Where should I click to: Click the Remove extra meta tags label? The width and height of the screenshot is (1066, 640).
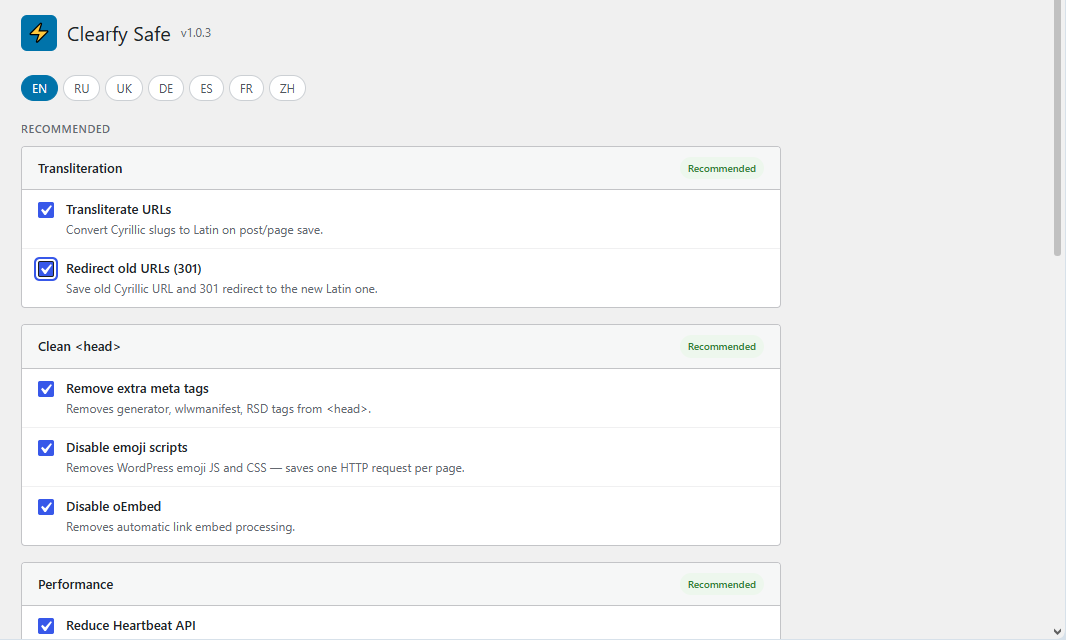137,388
